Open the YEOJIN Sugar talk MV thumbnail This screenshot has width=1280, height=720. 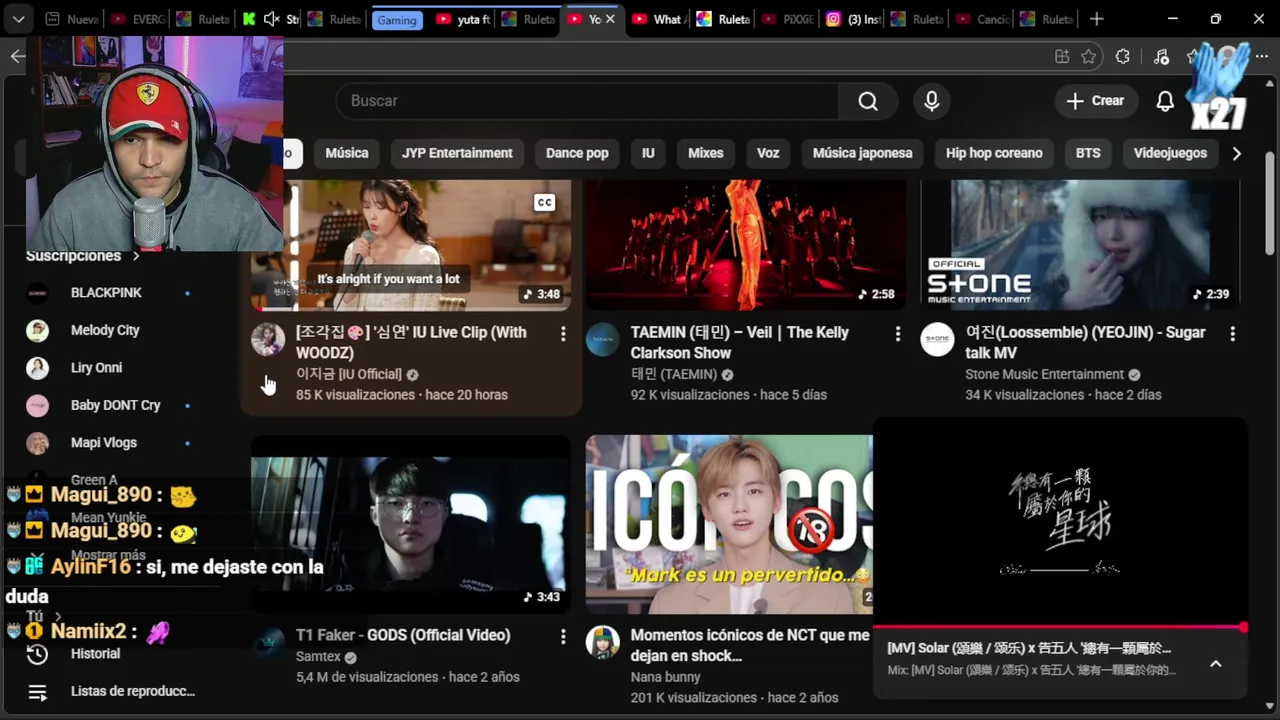point(1080,245)
